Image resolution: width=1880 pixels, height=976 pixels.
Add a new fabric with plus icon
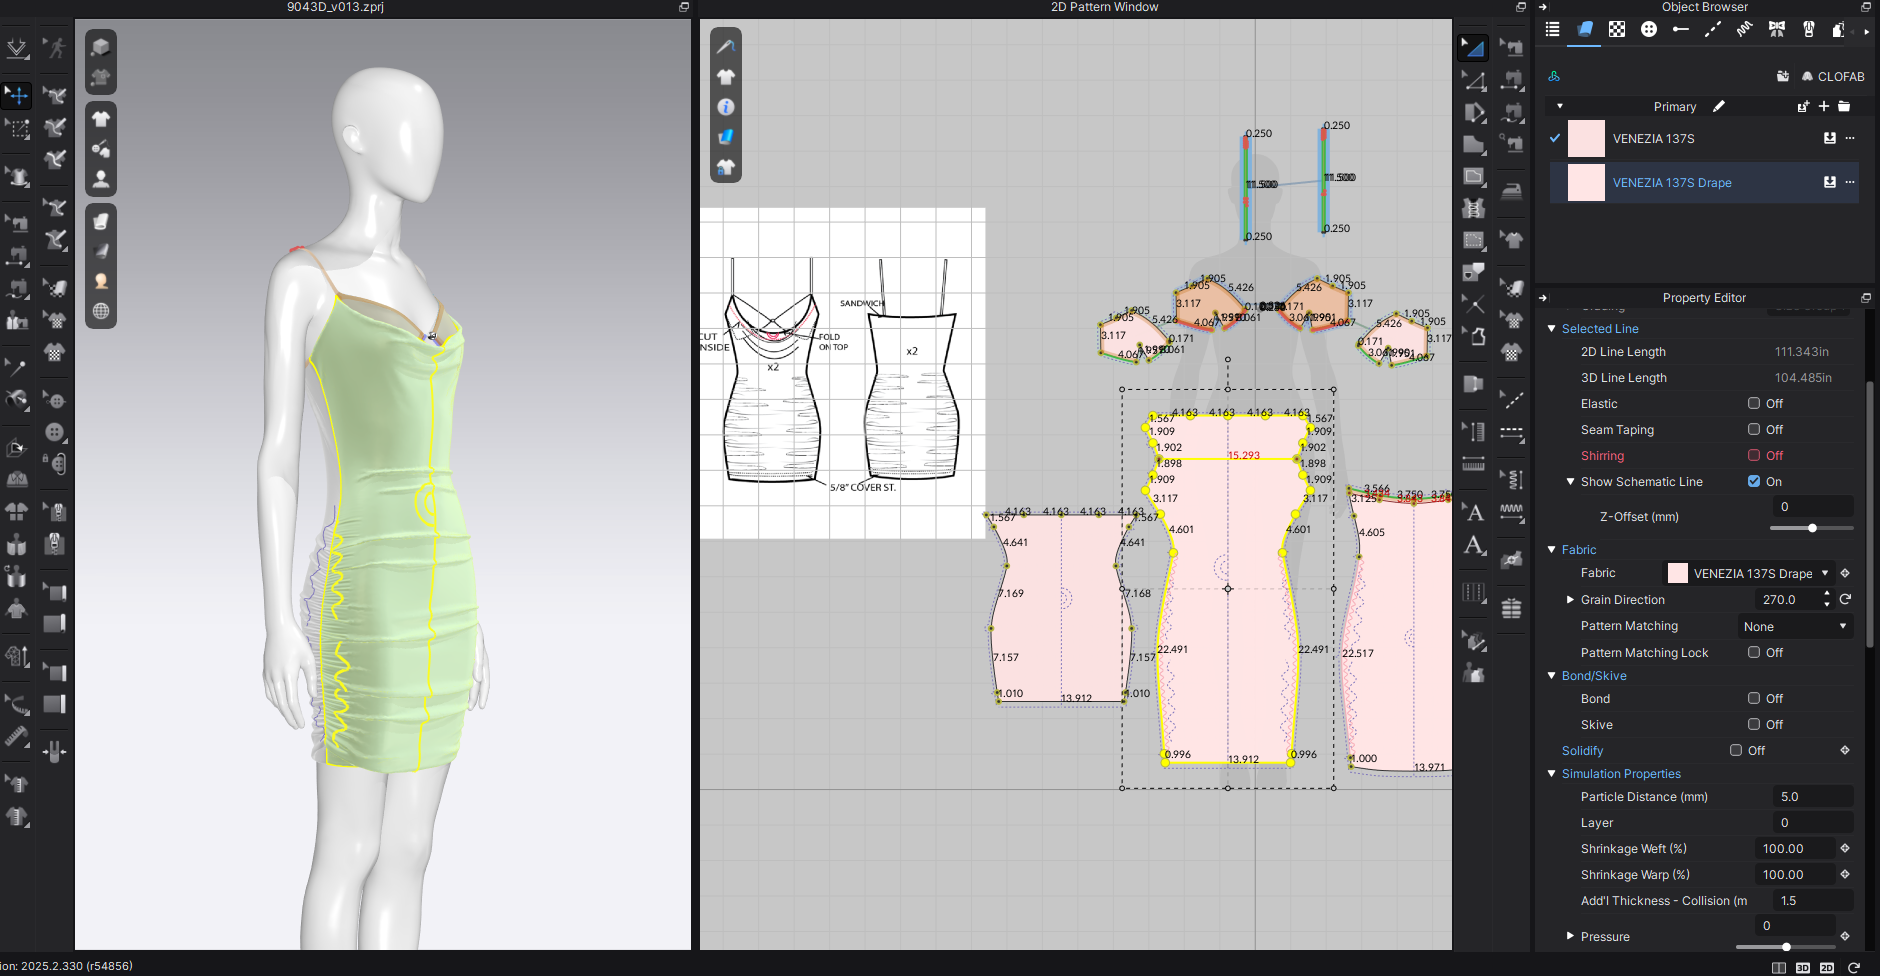(1824, 106)
